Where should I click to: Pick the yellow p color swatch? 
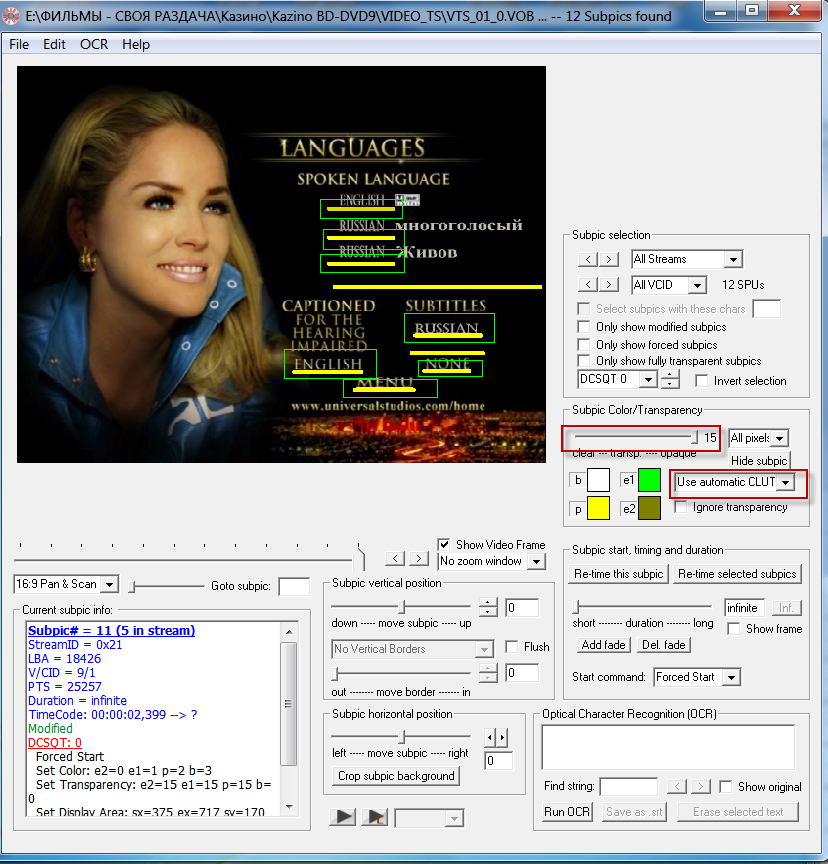[x=598, y=508]
